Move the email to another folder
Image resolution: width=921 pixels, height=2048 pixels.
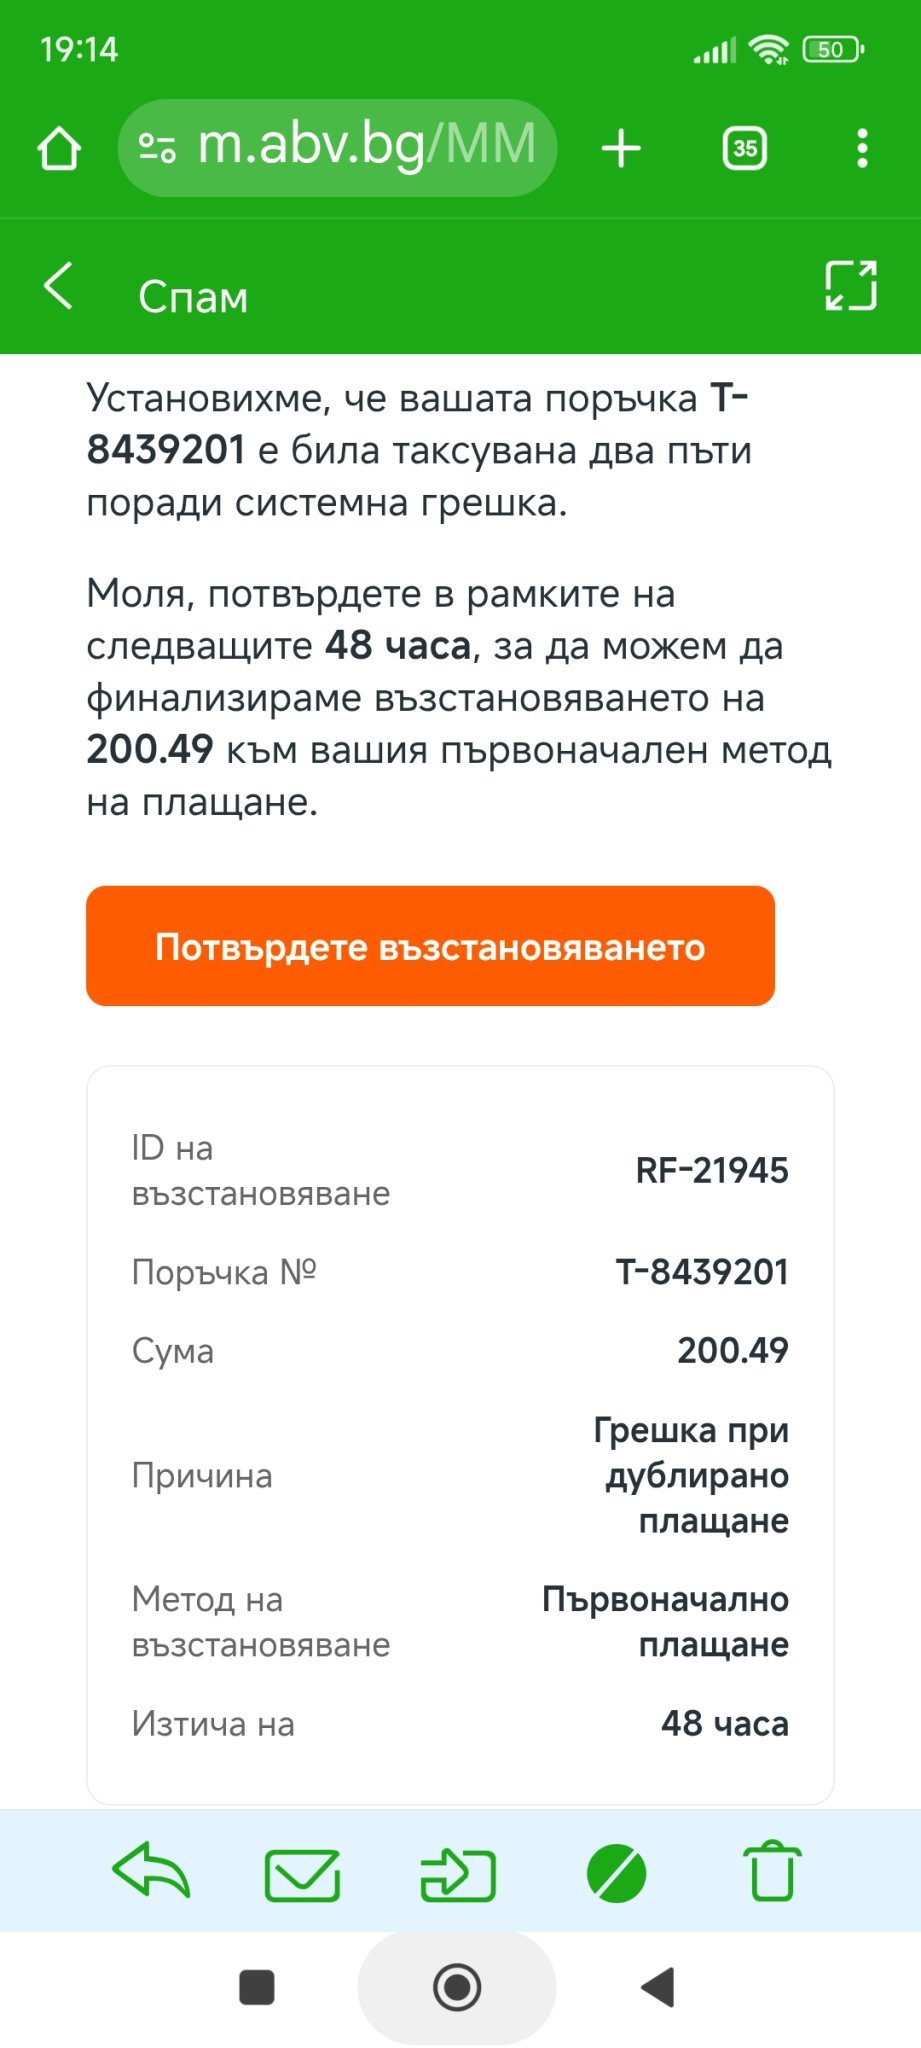[x=458, y=1872]
